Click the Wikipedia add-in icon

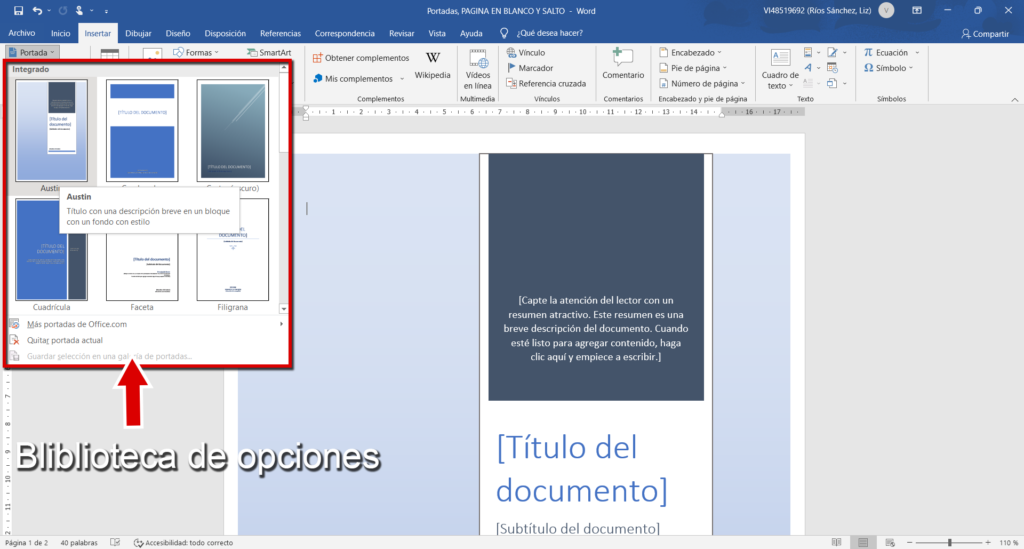coord(432,65)
